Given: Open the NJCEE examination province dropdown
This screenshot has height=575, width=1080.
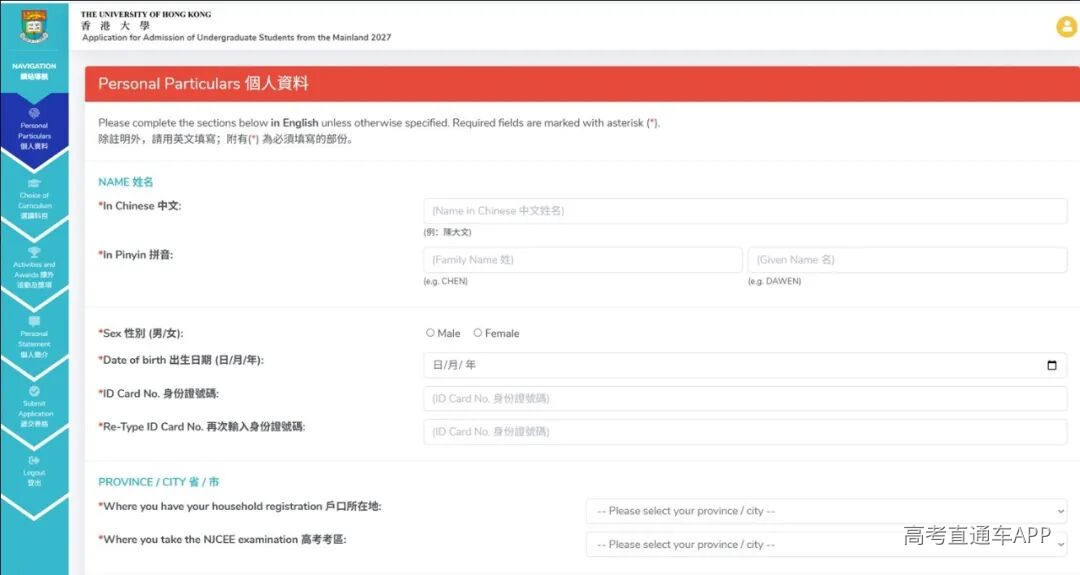Looking at the screenshot, I should pyautogui.click(x=827, y=544).
